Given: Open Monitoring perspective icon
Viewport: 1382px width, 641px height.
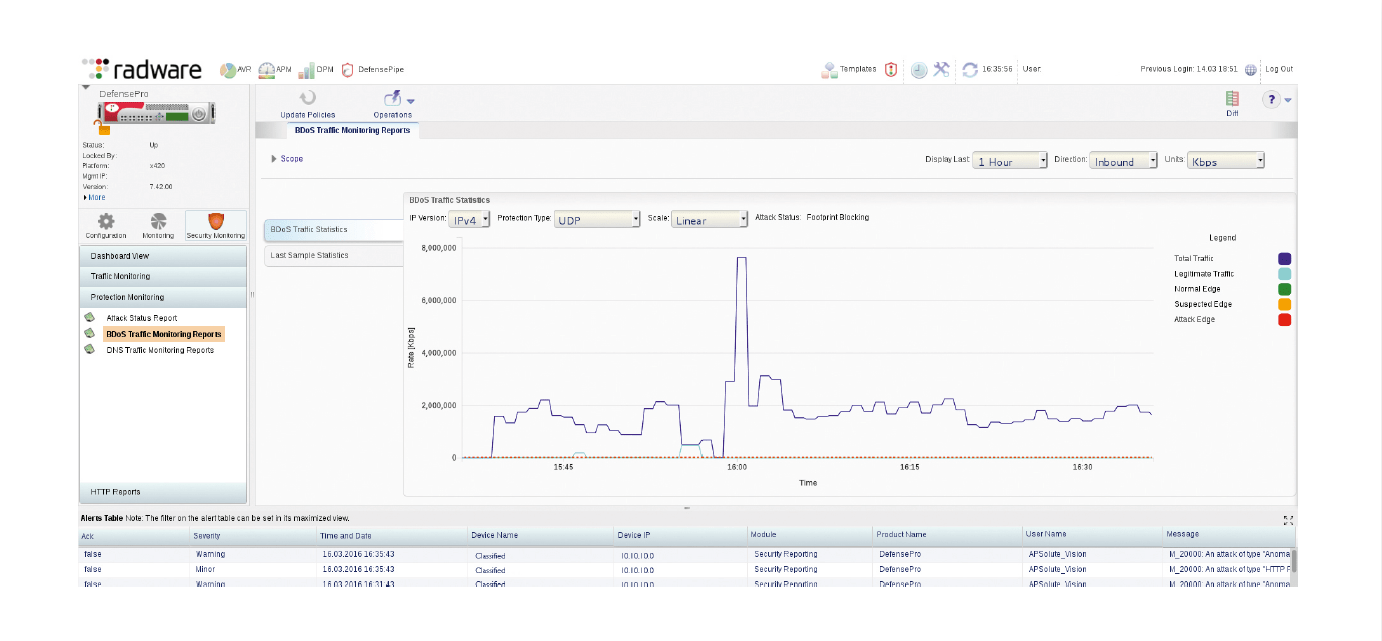Looking at the screenshot, I should click(x=158, y=222).
